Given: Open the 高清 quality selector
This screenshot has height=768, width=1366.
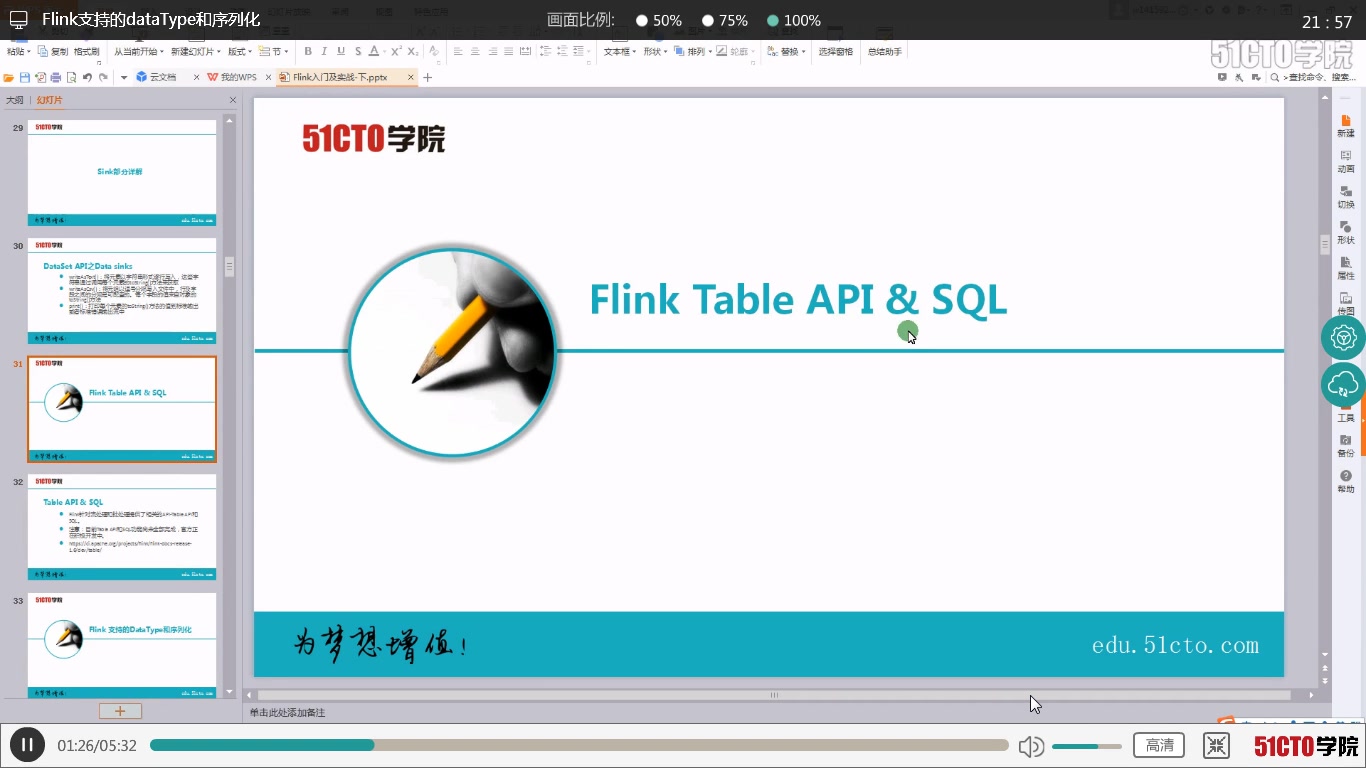Looking at the screenshot, I should coord(1159,745).
